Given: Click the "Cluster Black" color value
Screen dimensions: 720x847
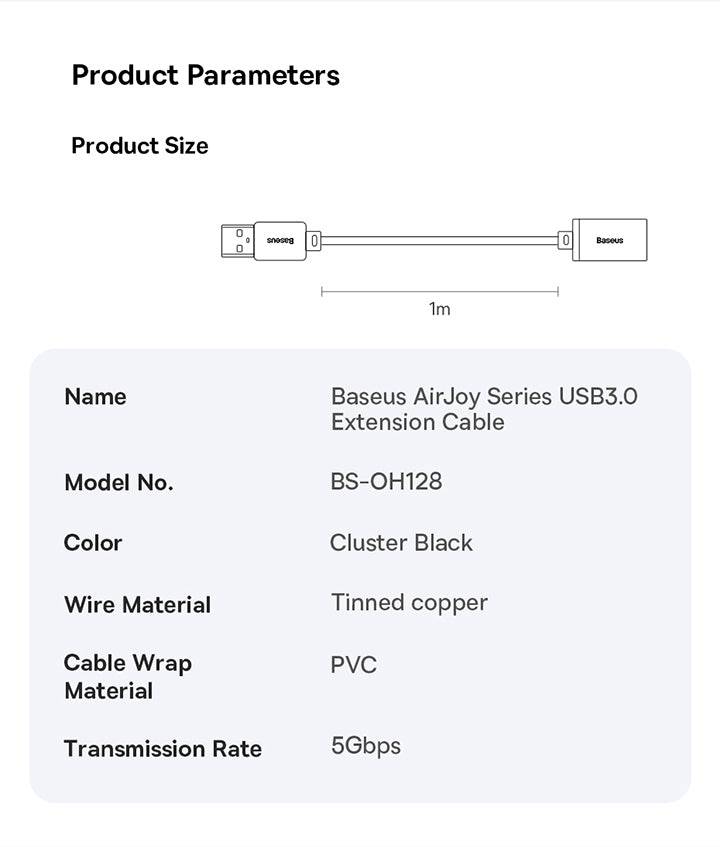Looking at the screenshot, I should click(401, 543).
